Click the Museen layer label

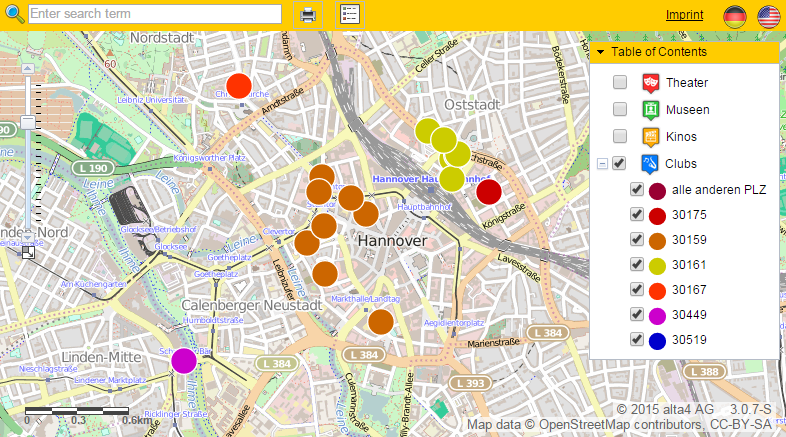[x=687, y=110]
